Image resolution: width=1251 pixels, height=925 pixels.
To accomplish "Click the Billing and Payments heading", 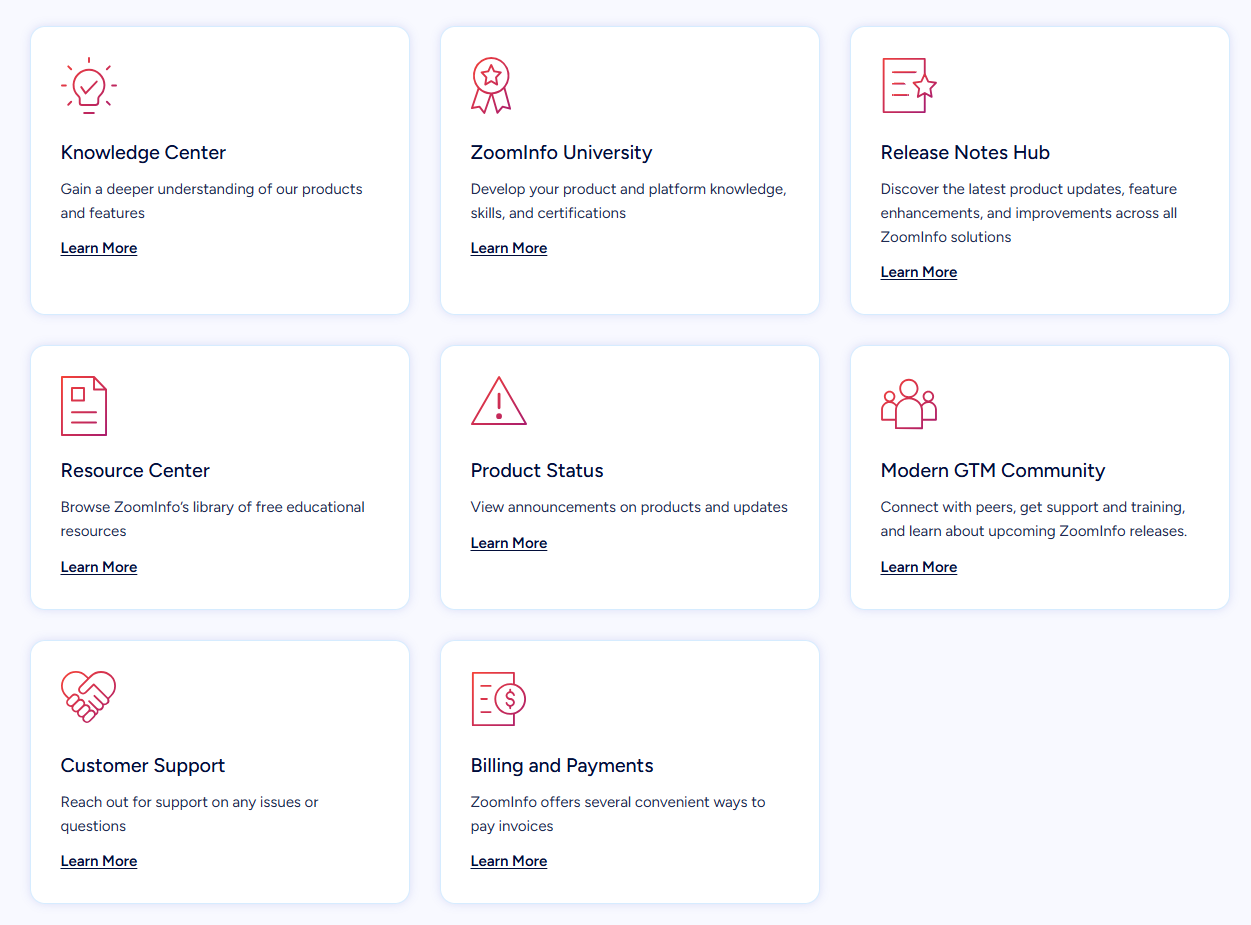I will click(562, 766).
